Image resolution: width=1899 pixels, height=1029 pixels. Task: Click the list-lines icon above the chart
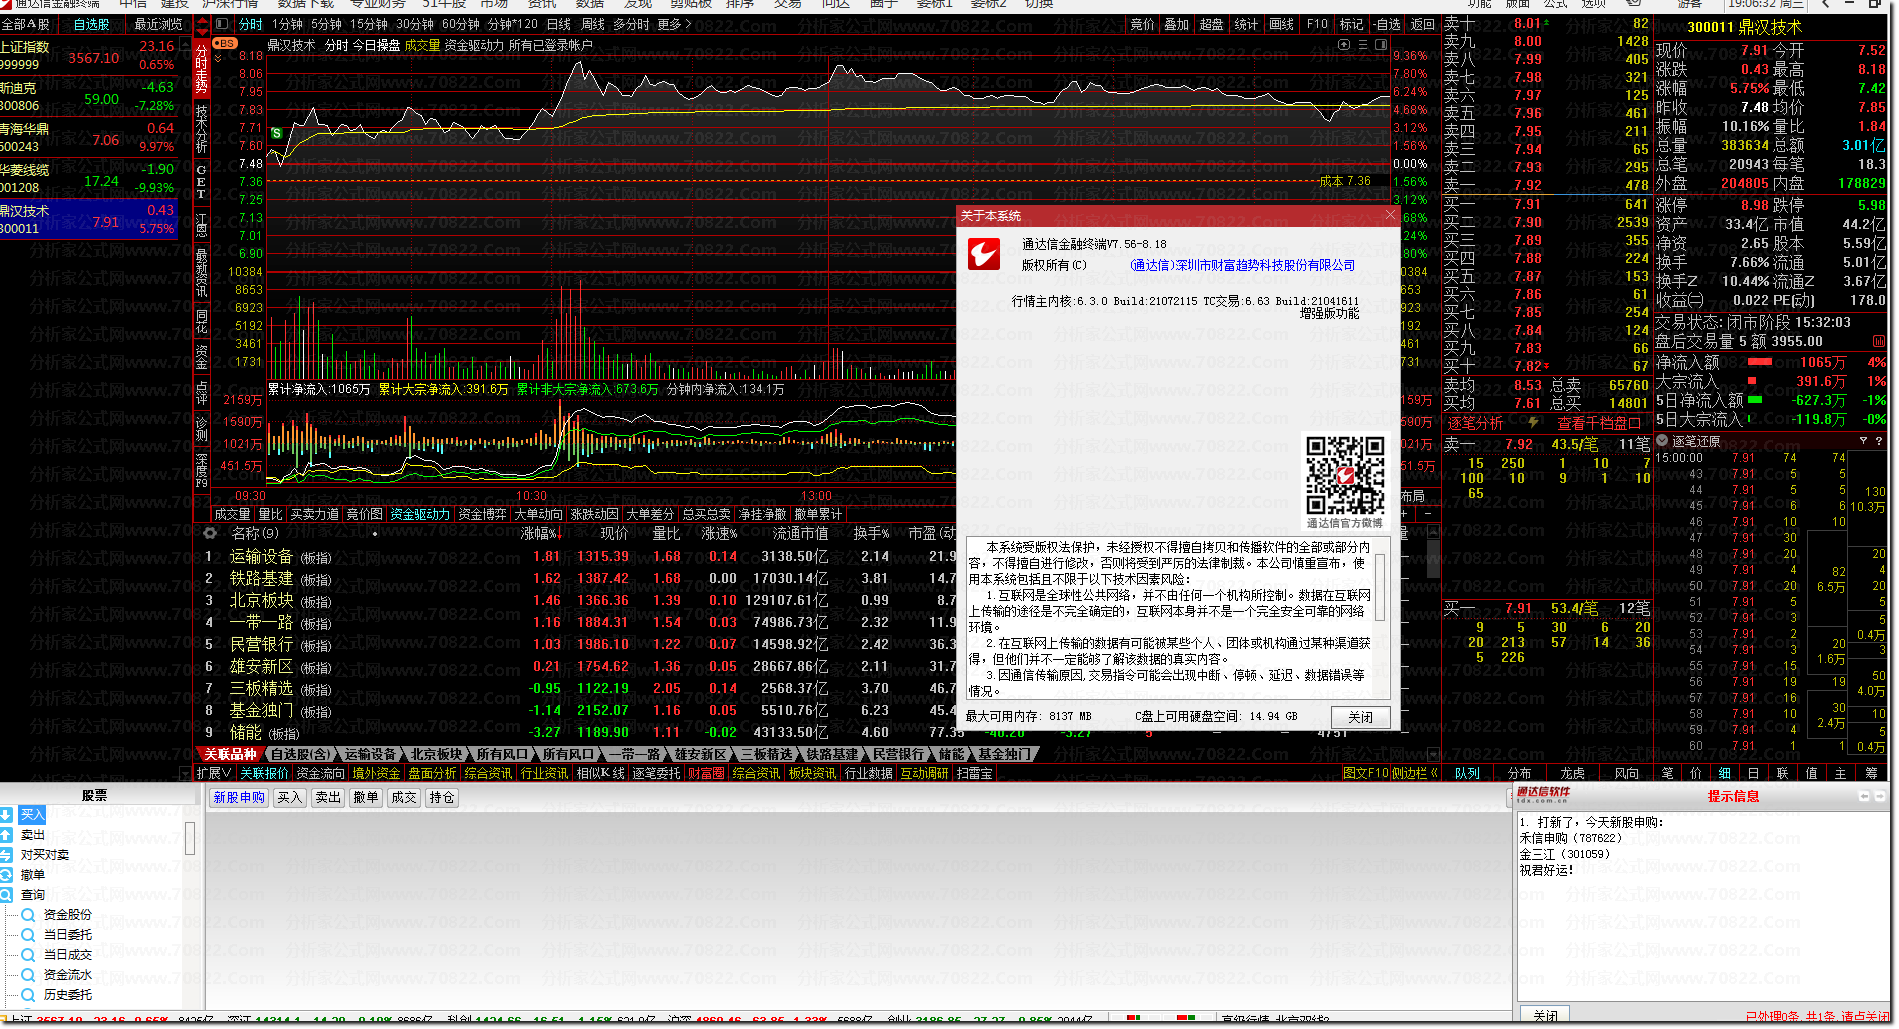[1363, 45]
